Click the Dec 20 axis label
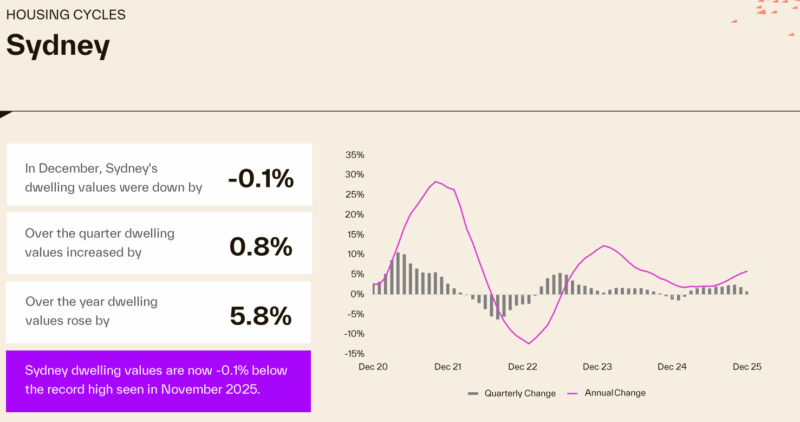 tap(374, 367)
